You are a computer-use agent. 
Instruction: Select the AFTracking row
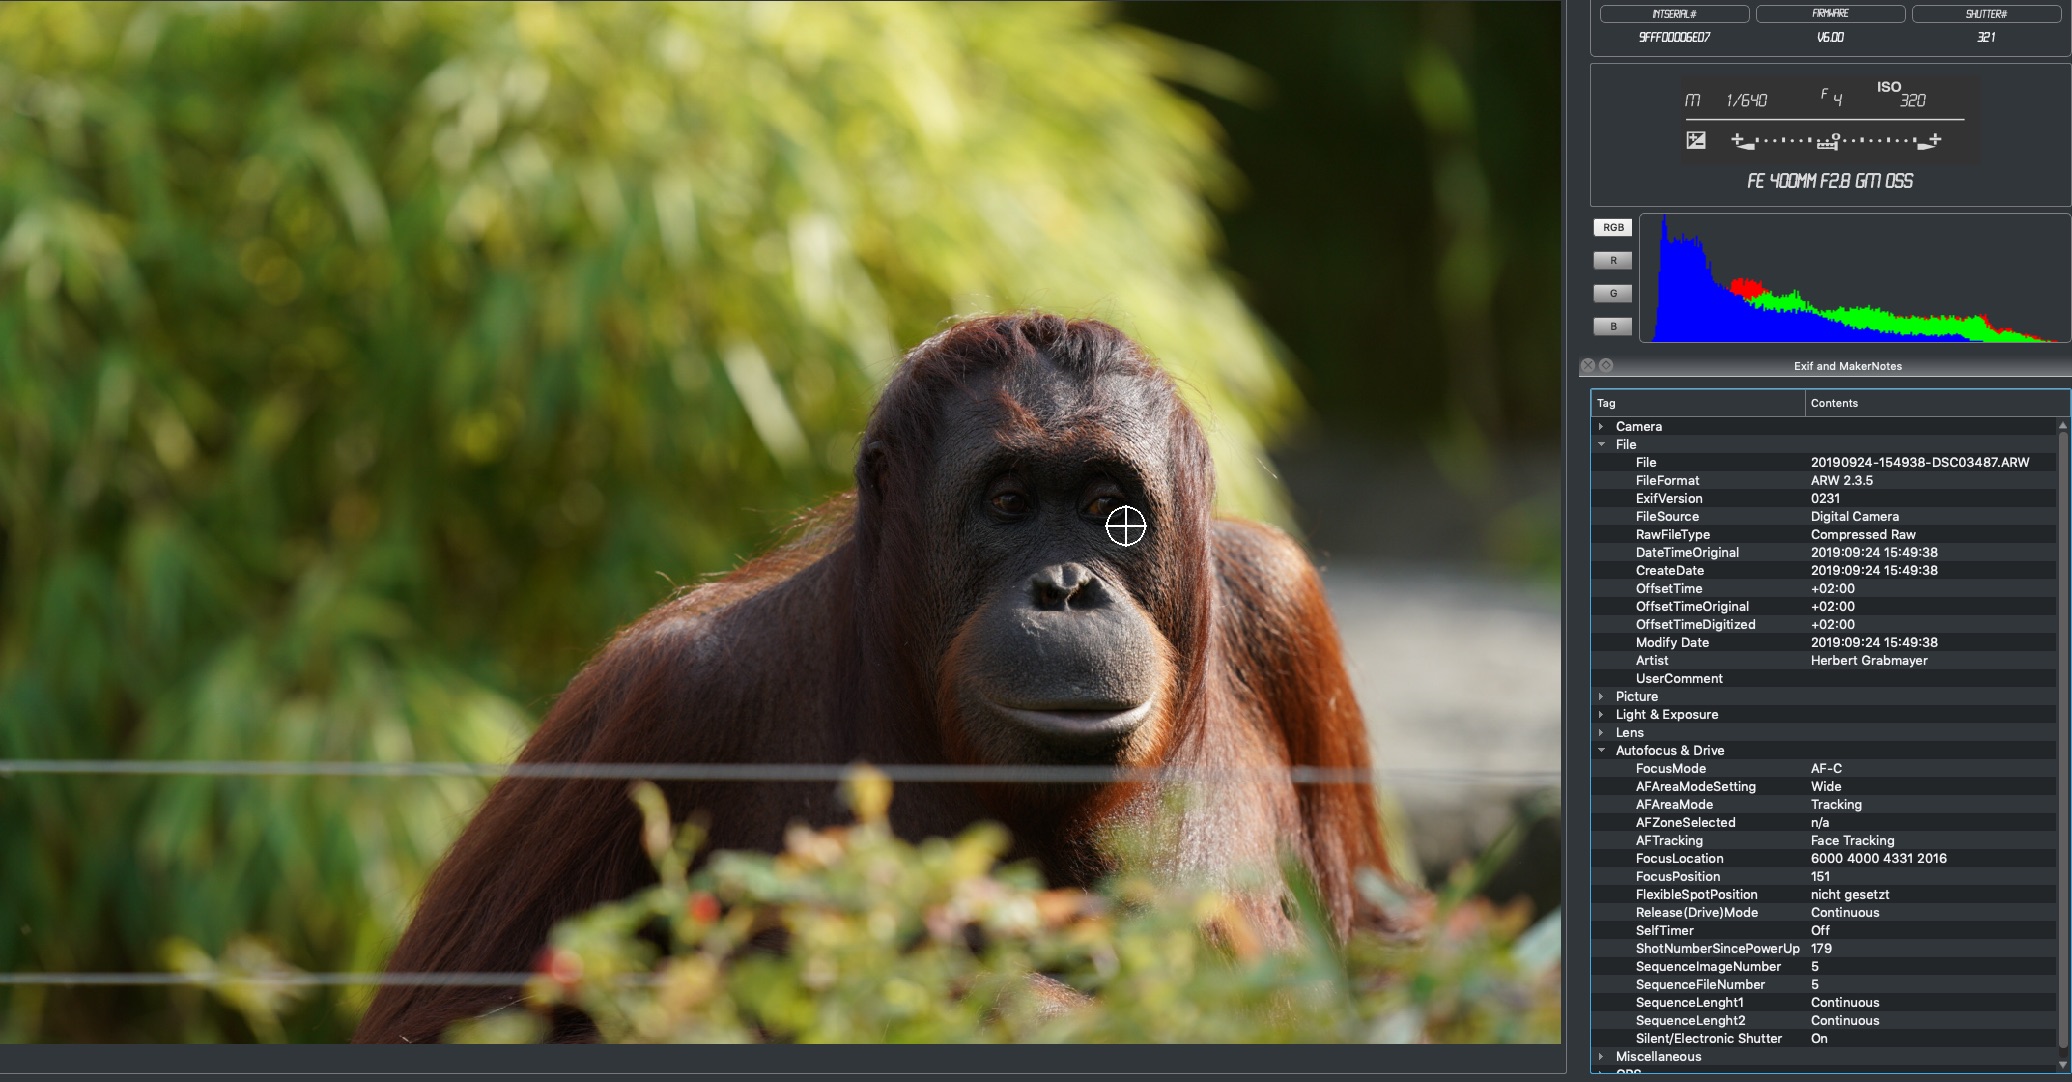click(1824, 840)
